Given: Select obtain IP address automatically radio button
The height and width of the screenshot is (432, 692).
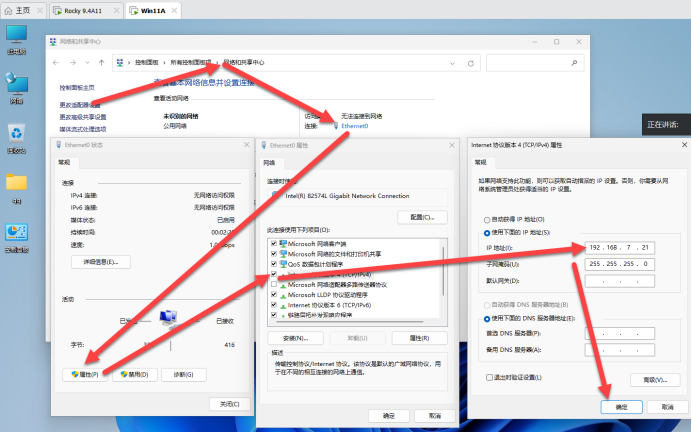Looking at the screenshot, I should coord(486,219).
